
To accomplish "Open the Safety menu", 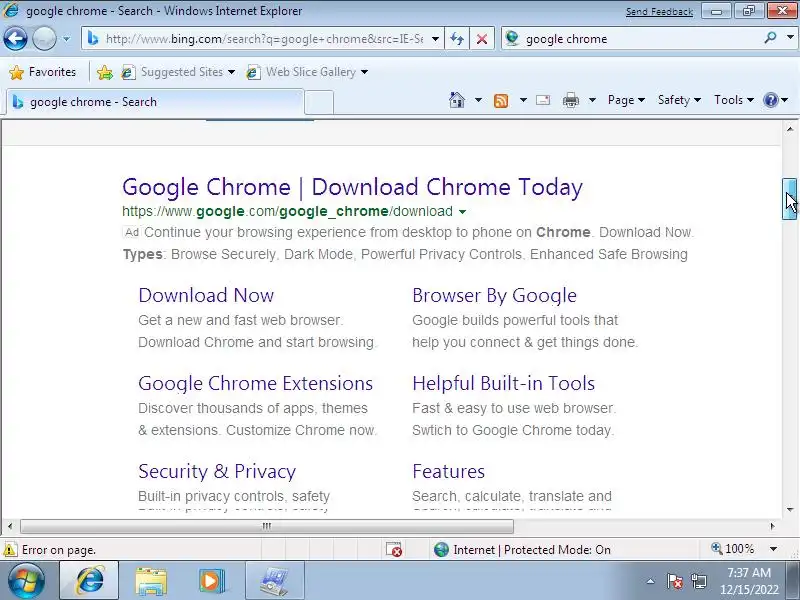I will tap(679, 100).
